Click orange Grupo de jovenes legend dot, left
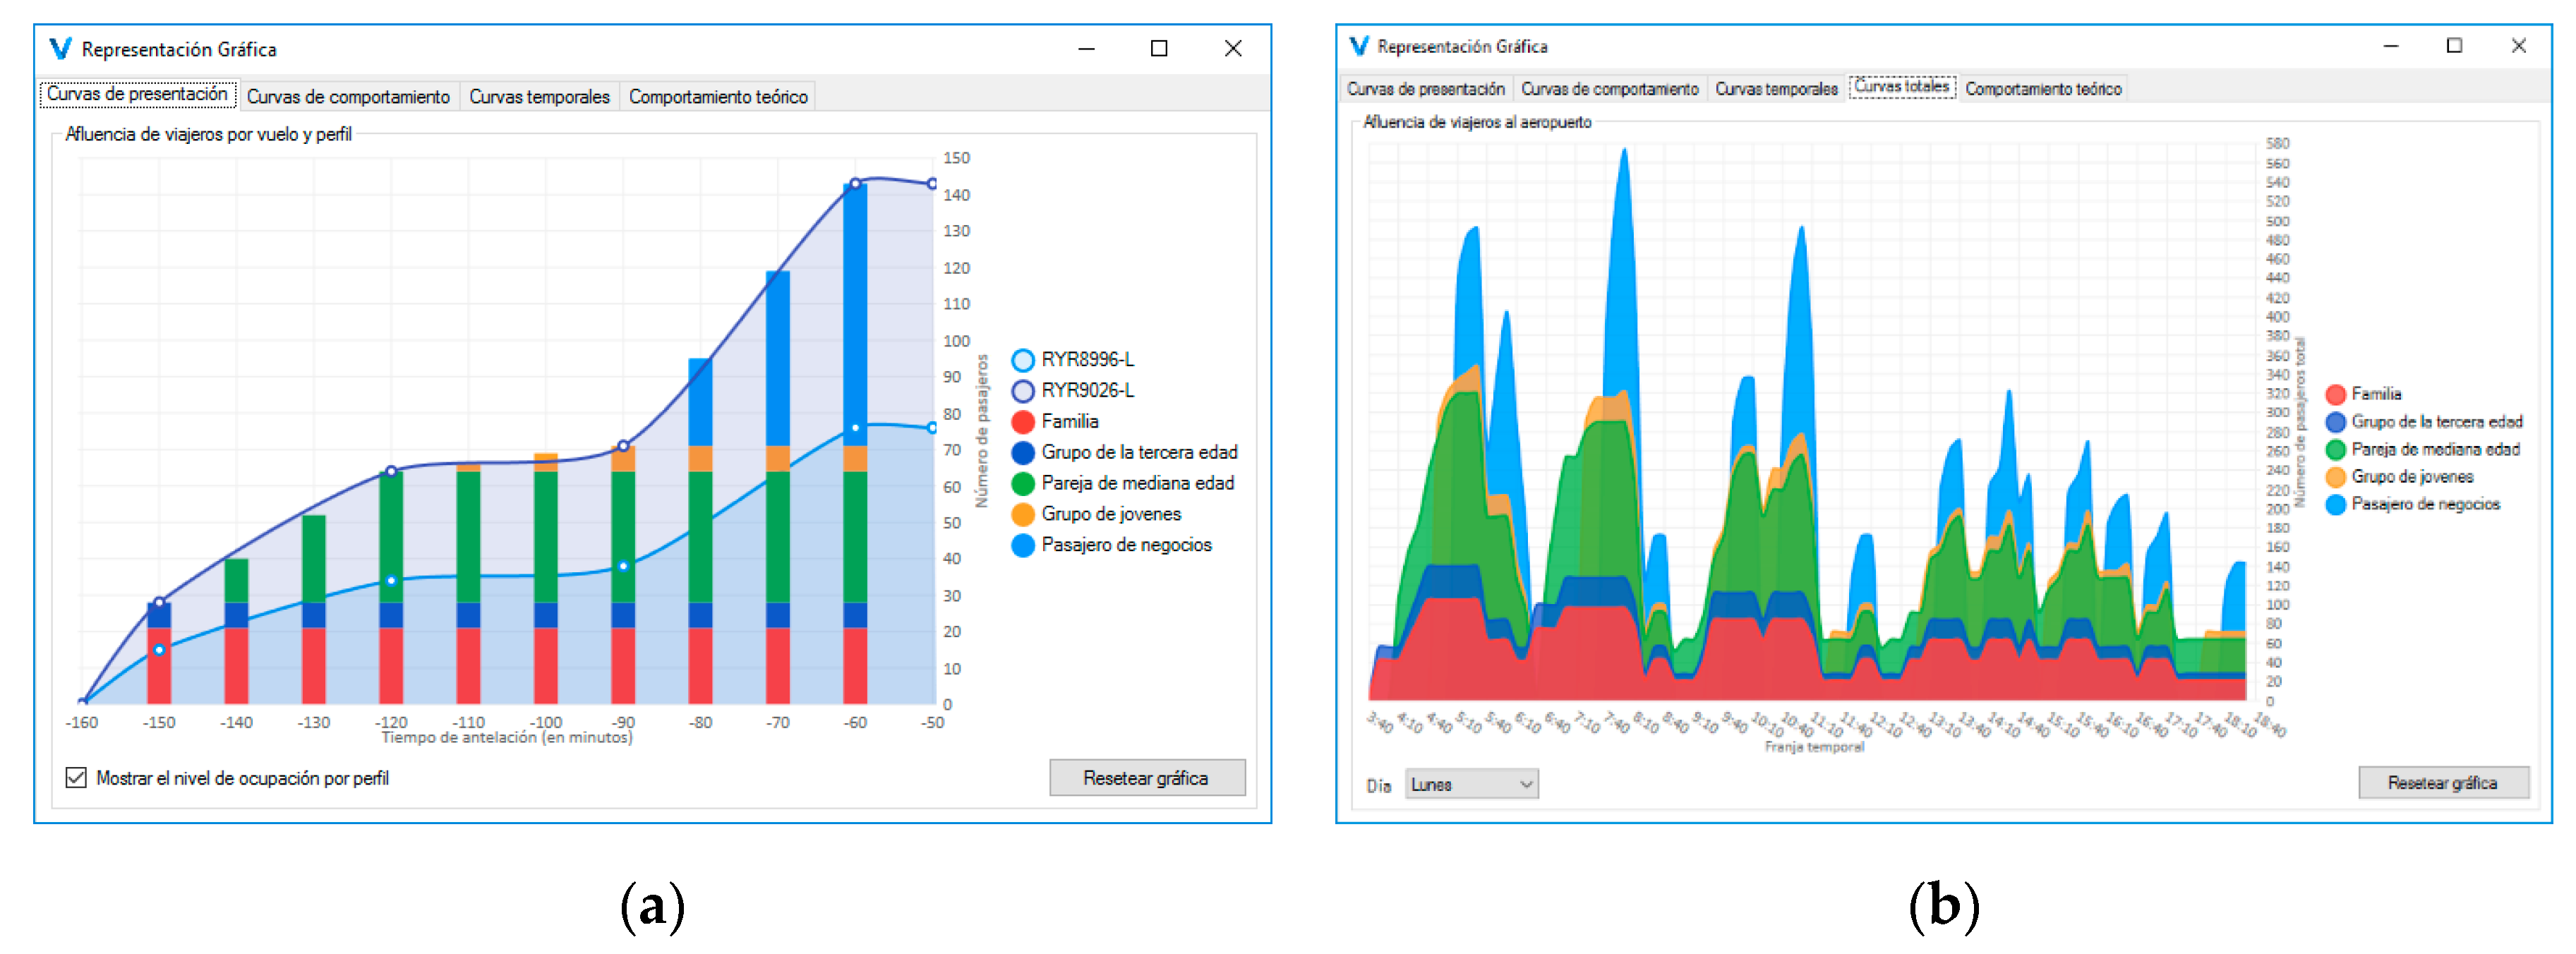 pyautogui.click(x=1022, y=515)
